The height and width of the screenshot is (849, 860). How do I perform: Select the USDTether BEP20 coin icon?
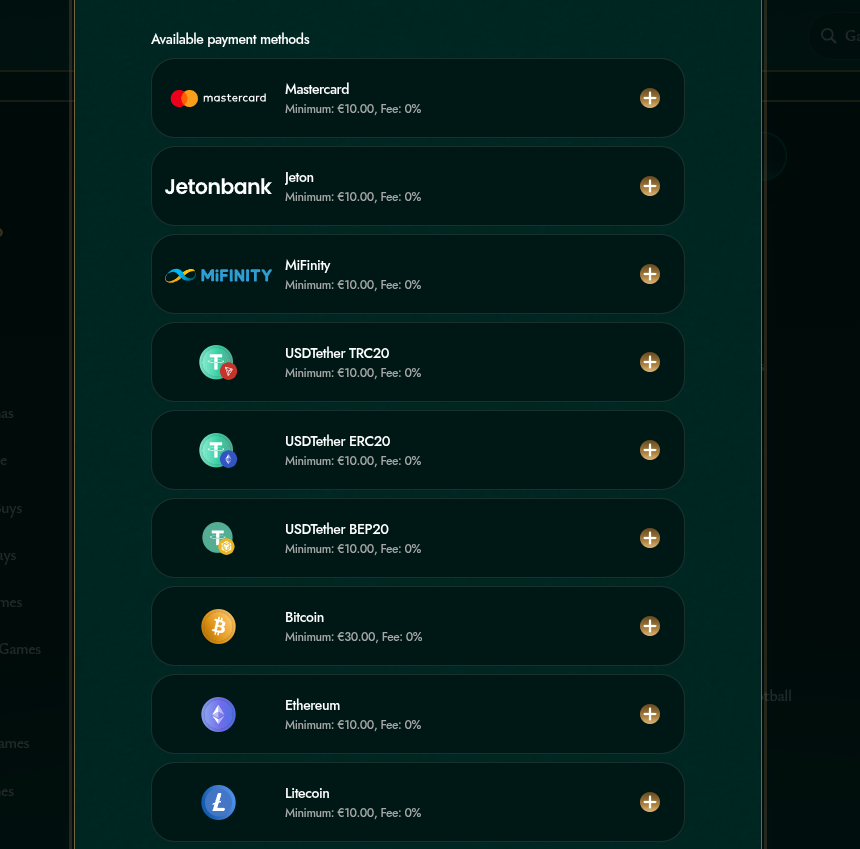click(x=218, y=538)
